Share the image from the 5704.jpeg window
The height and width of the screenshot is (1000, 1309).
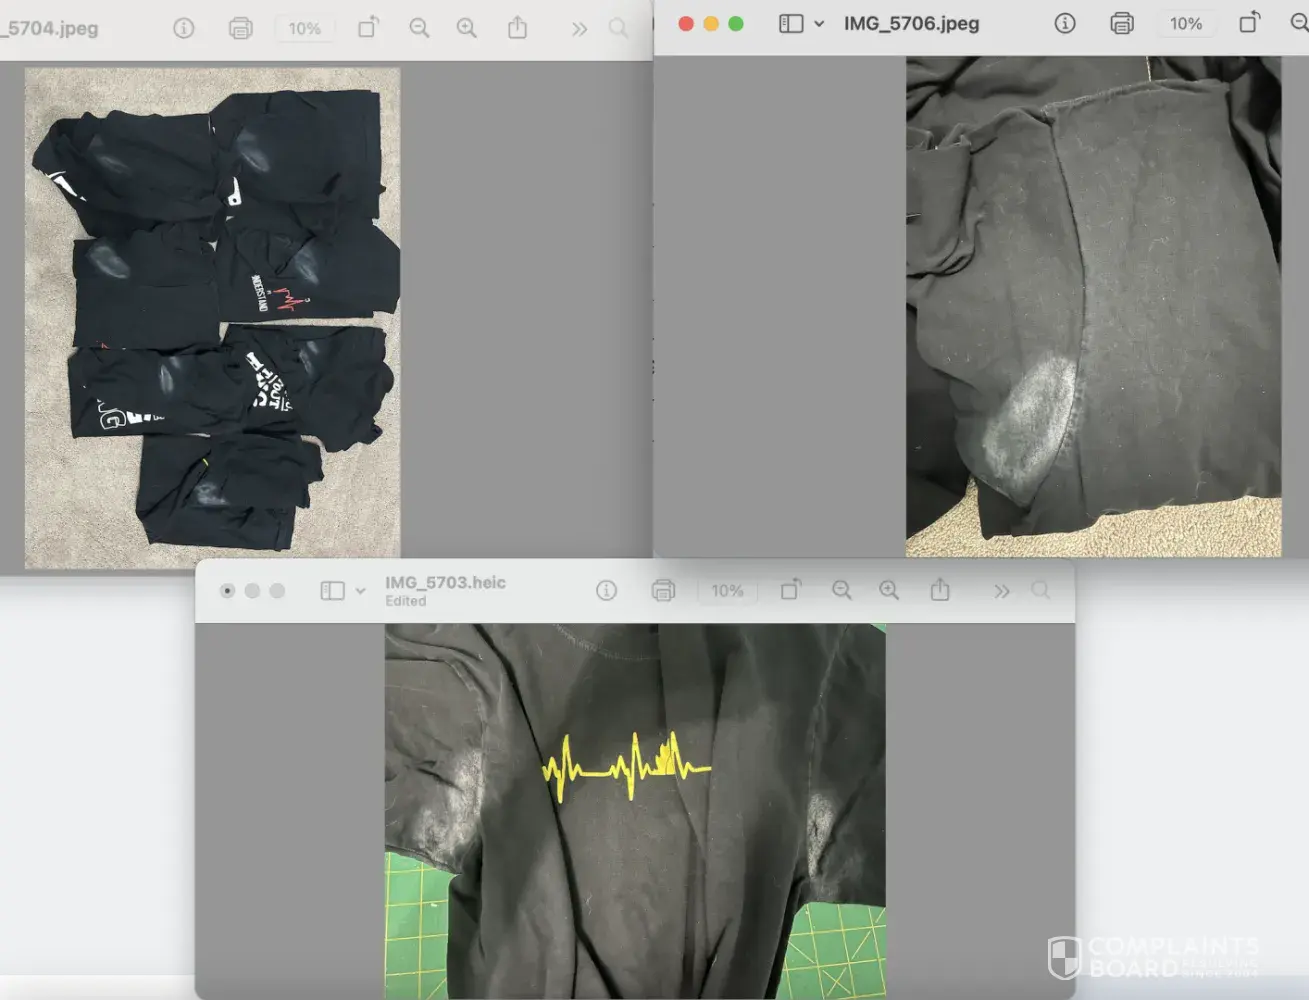click(x=517, y=27)
